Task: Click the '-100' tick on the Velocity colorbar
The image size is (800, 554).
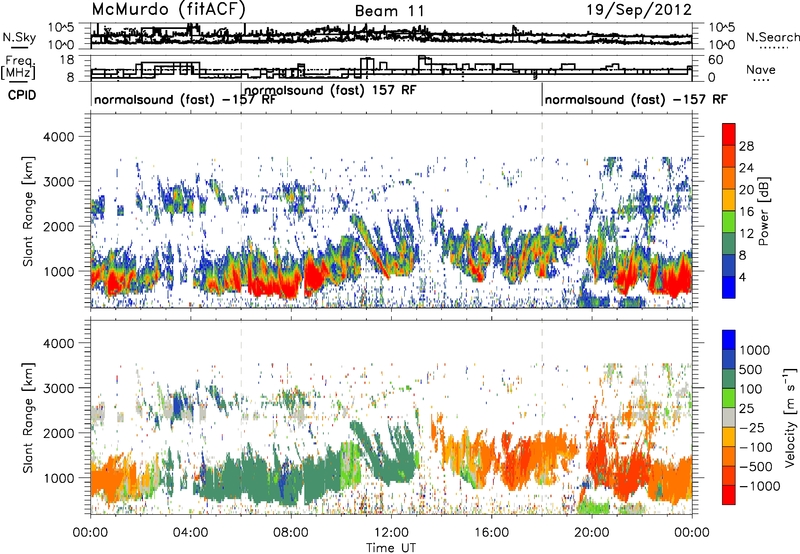Action: click(756, 447)
